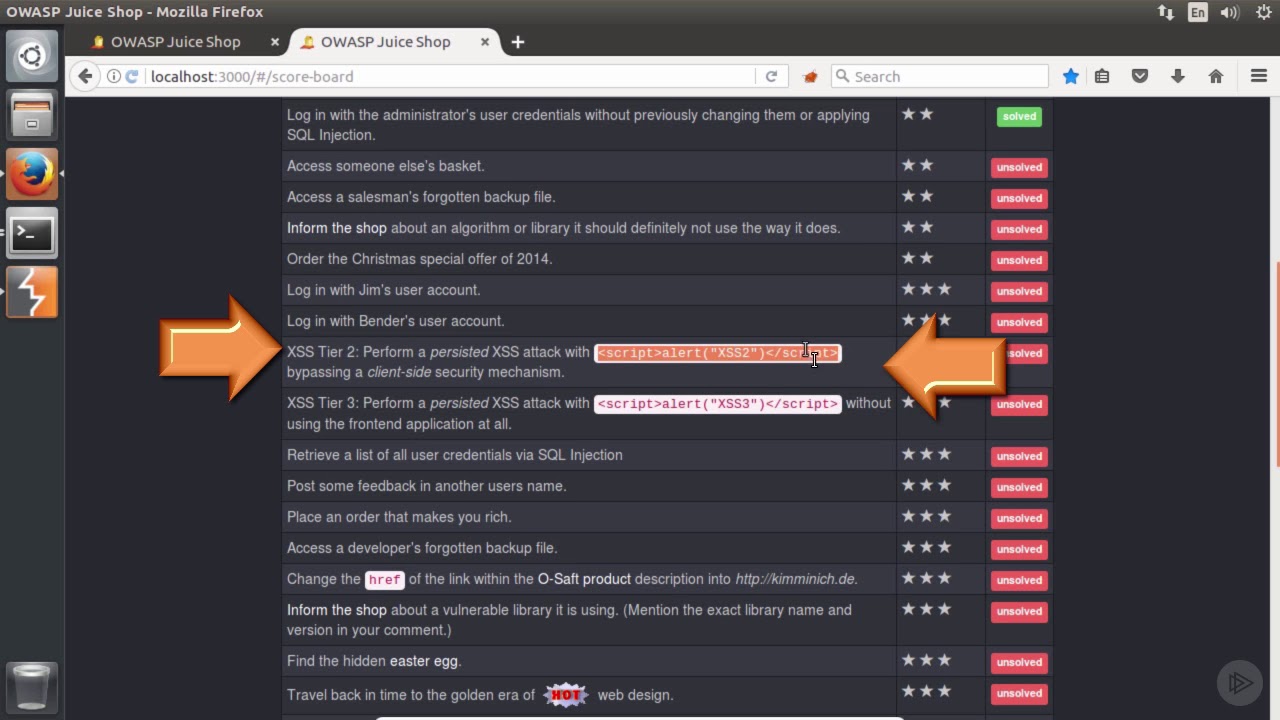The width and height of the screenshot is (1280, 720).
Task: Click unsolved badge for hidden easter egg
Action: (1019, 662)
